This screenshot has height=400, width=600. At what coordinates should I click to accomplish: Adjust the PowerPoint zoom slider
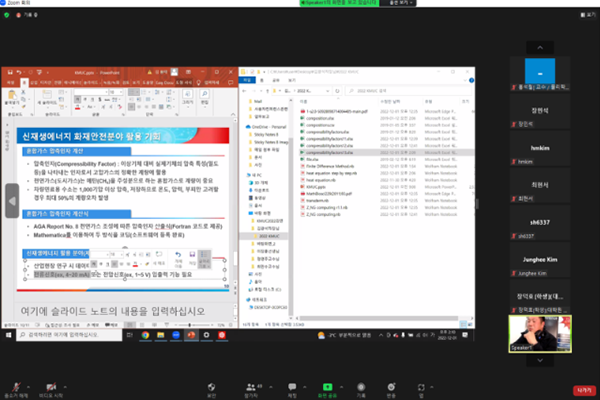190,325
